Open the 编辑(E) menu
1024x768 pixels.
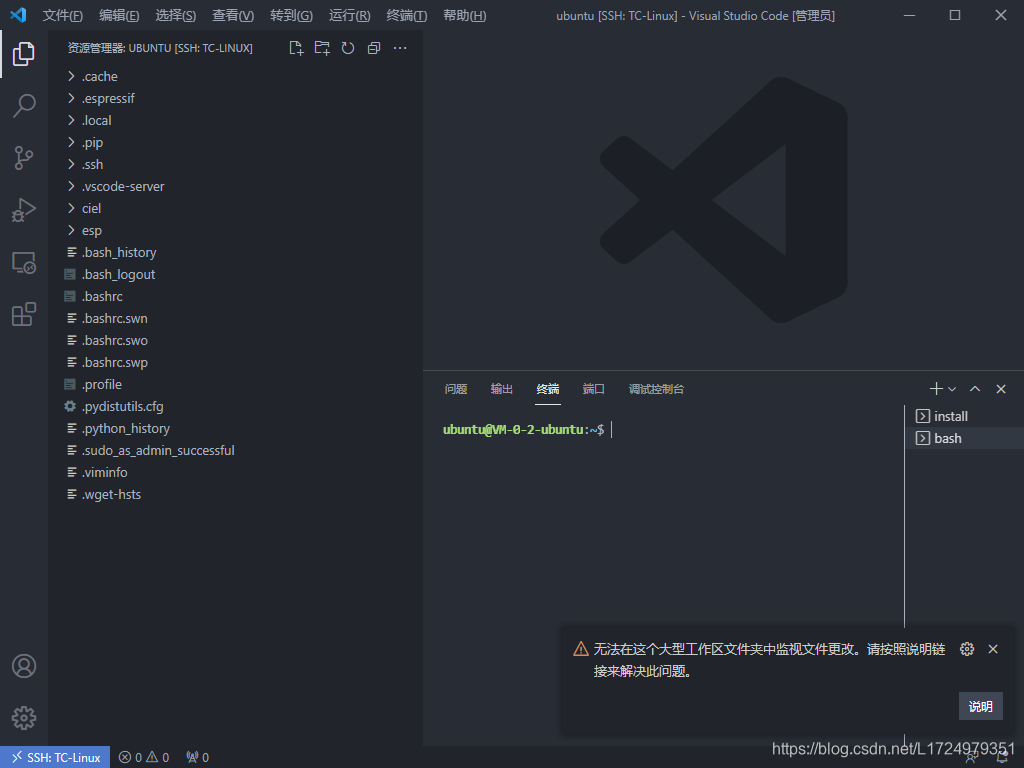pos(119,16)
